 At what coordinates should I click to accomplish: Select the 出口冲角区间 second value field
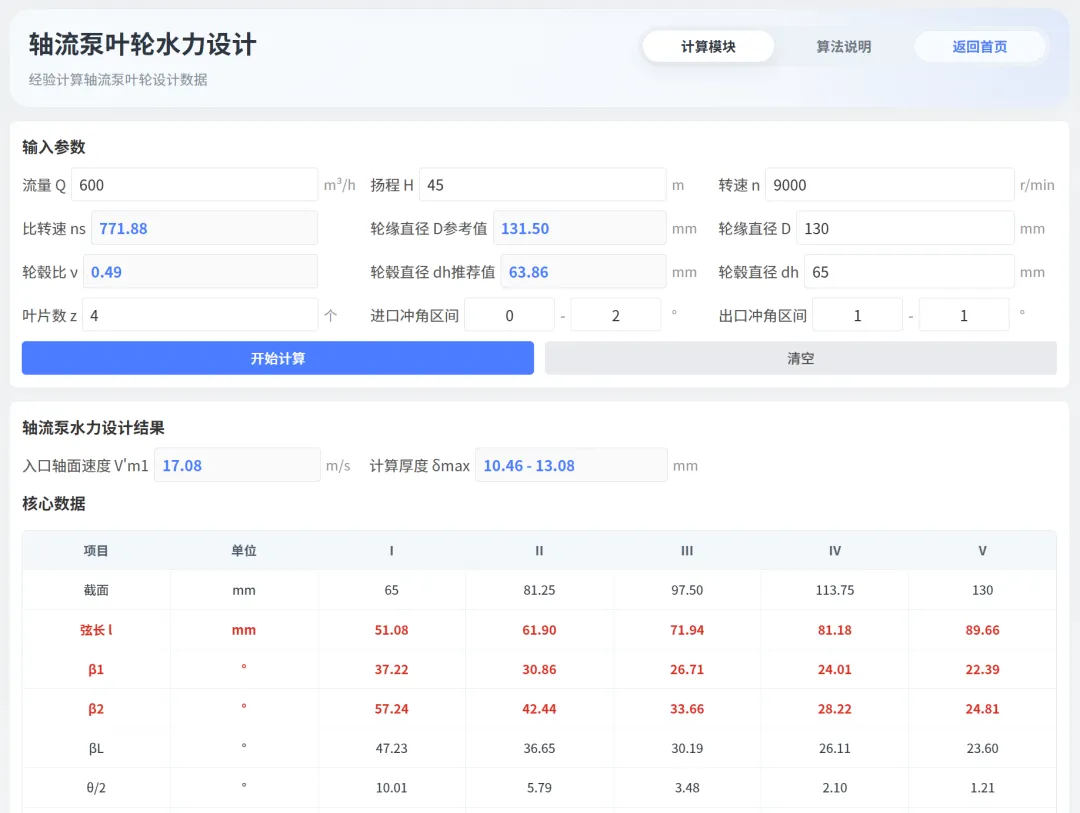(964, 315)
